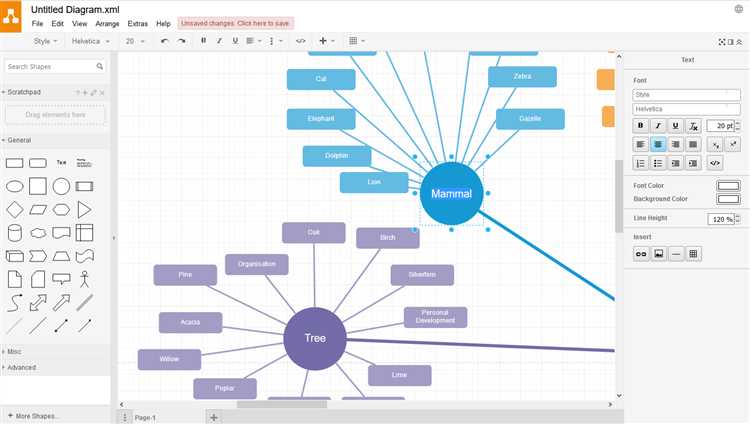Insert a link using chain icon
Screen dimensions: 750x424
[x=641, y=254]
